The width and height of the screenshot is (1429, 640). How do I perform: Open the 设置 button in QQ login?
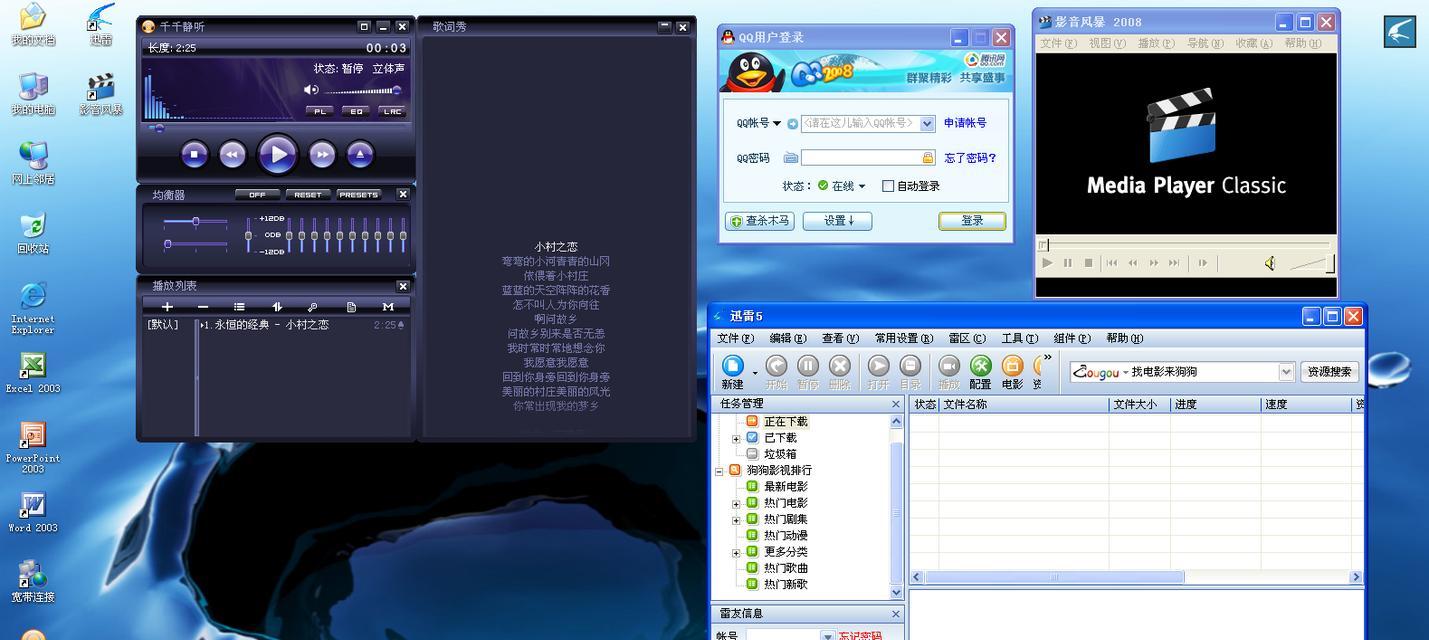838,221
